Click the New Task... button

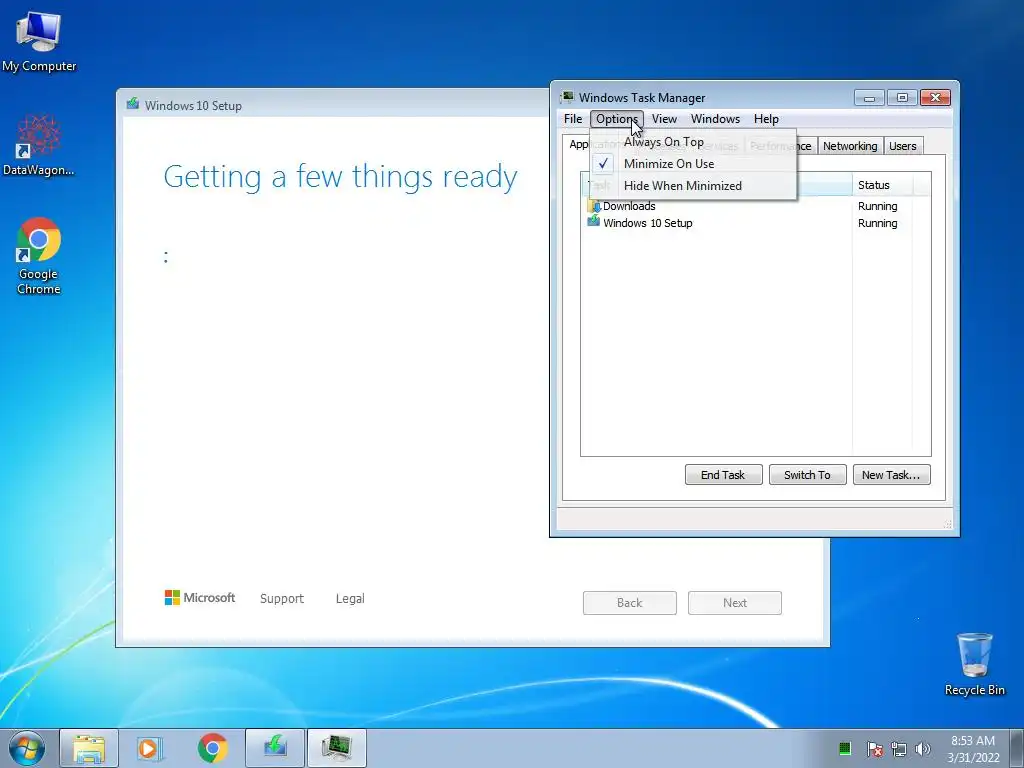click(891, 475)
